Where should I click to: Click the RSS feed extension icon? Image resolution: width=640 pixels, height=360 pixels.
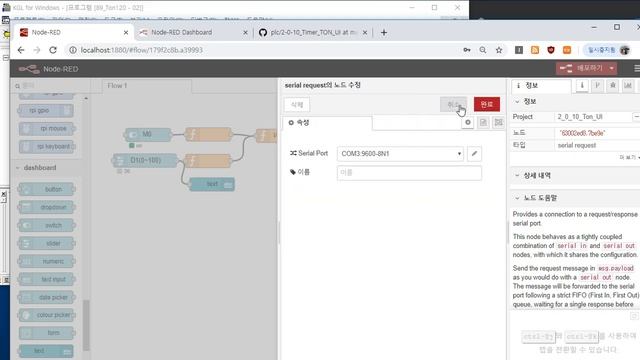[535, 50]
